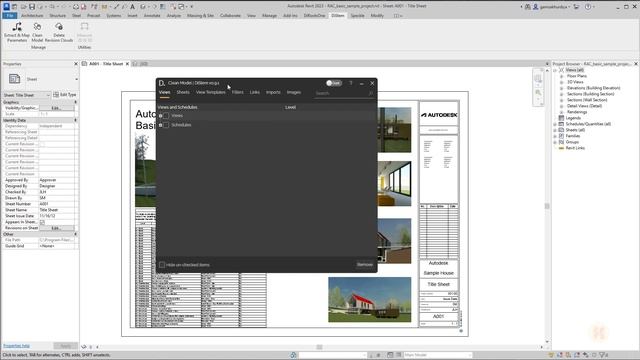The image size is (640, 360).
Task: Click the filter icon in the status bar
Action: (602, 355)
